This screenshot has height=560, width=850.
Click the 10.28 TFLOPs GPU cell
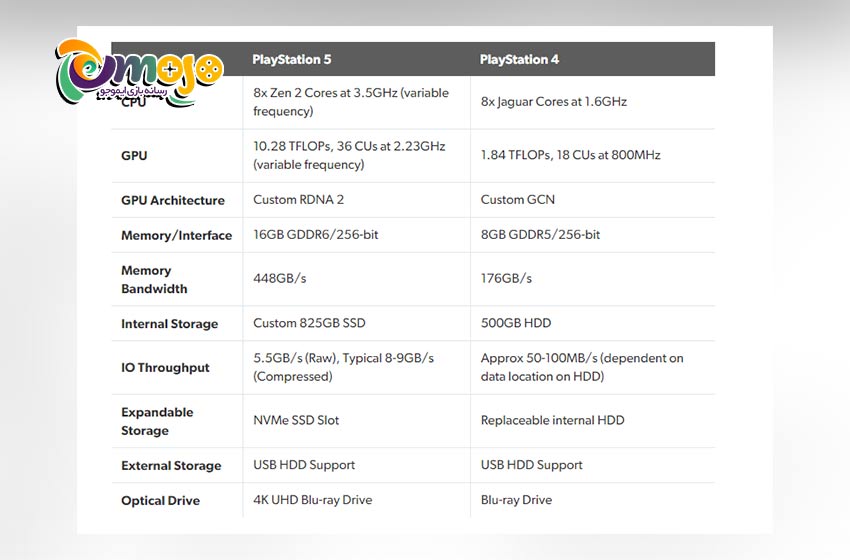(x=349, y=155)
